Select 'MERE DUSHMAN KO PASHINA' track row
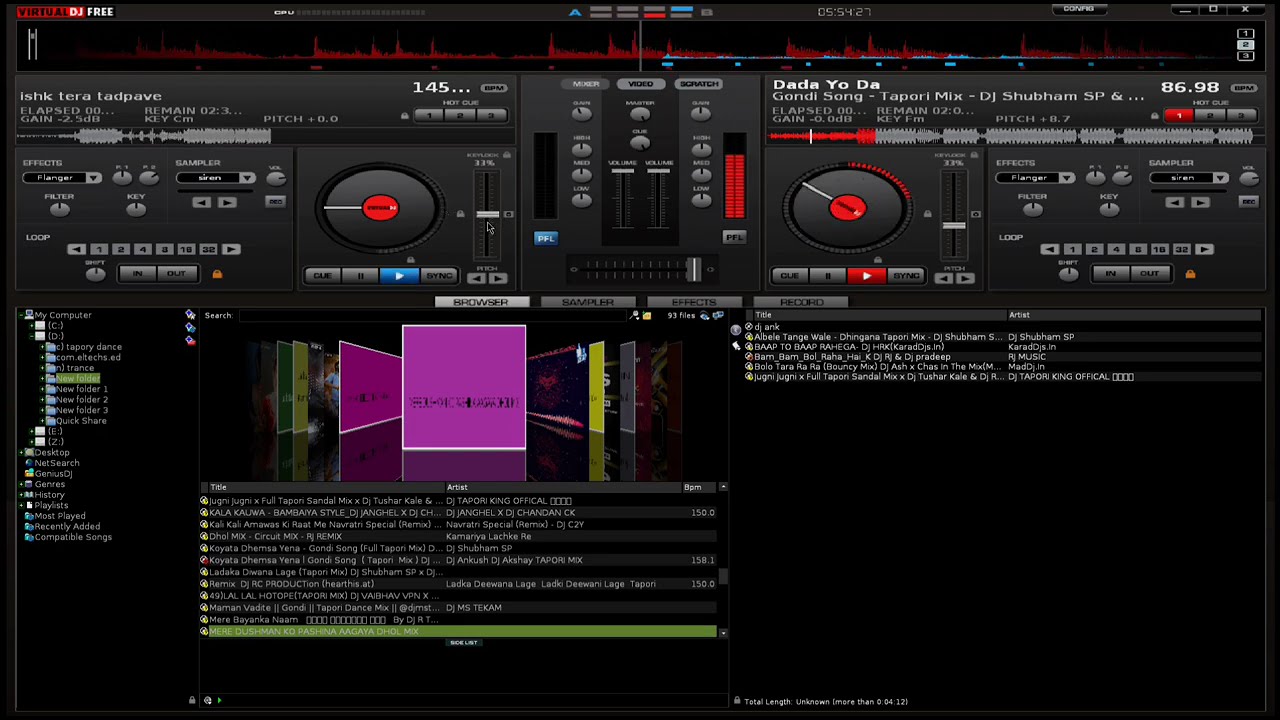1280x720 pixels. tap(458, 632)
